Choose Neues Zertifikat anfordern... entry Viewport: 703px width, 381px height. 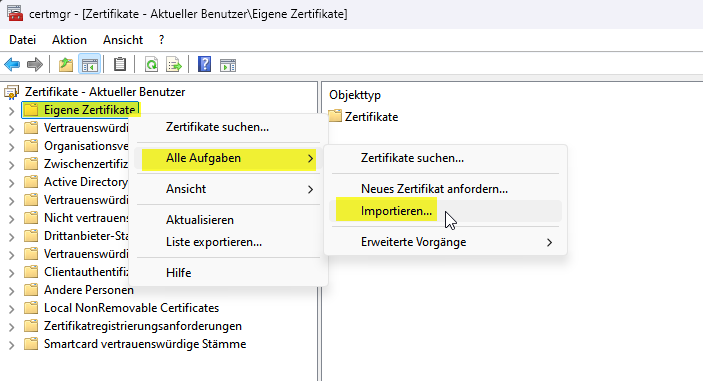pyautogui.click(x=434, y=189)
